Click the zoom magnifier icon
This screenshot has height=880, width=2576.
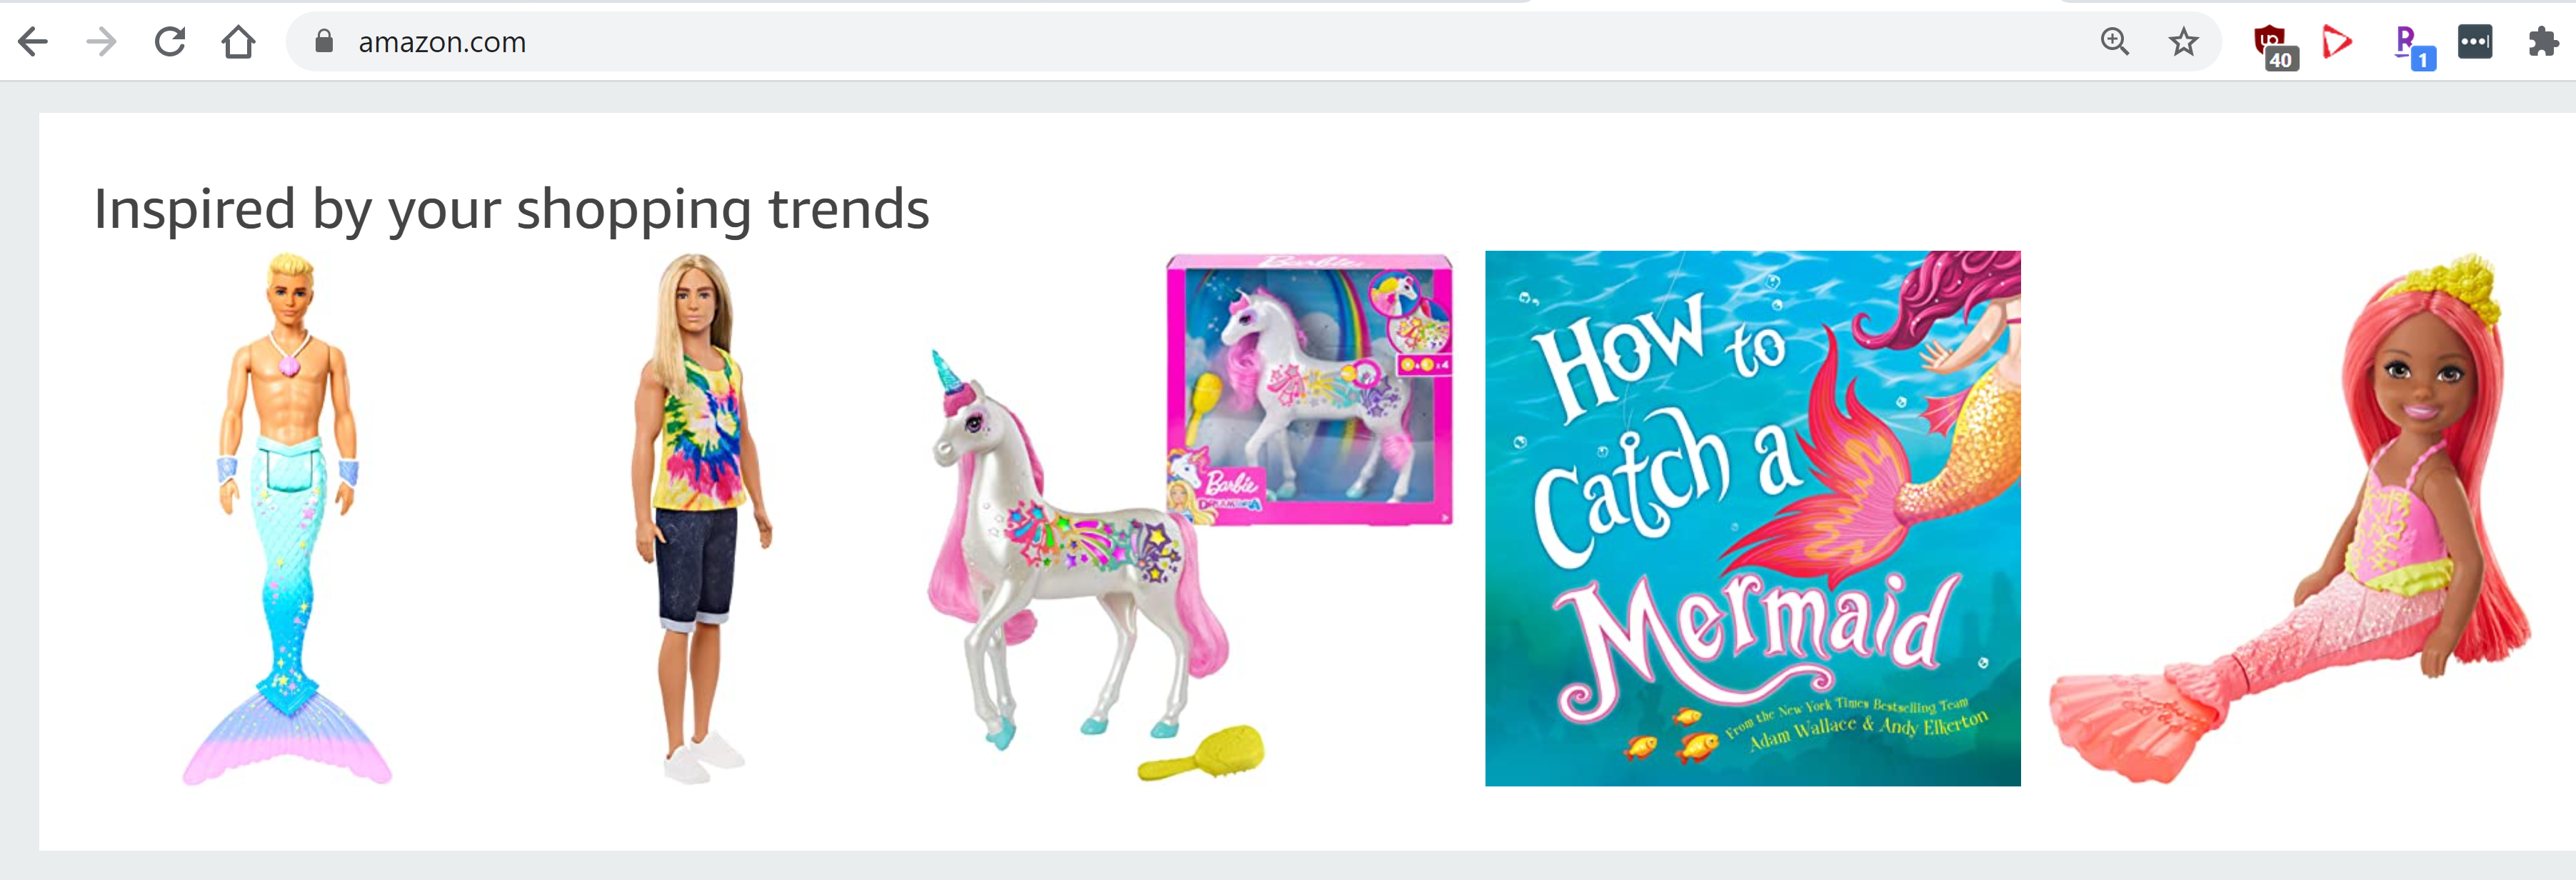tap(2114, 42)
